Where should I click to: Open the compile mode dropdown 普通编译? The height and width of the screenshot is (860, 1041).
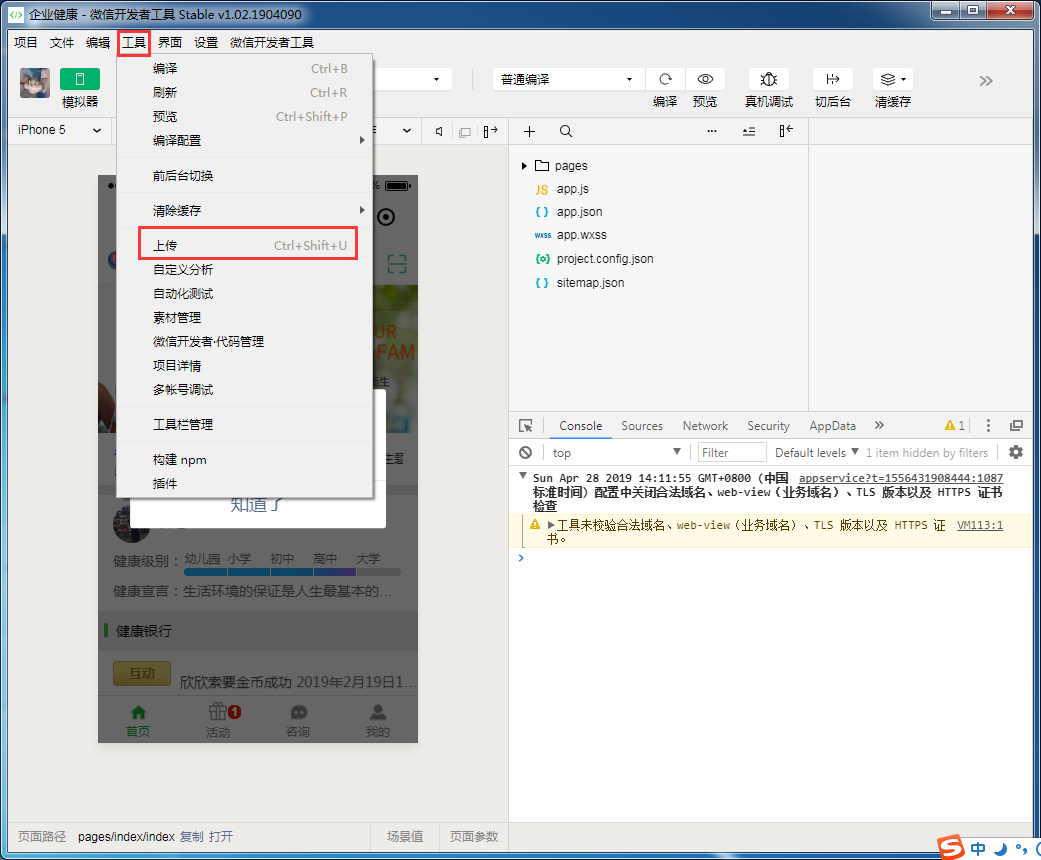568,80
